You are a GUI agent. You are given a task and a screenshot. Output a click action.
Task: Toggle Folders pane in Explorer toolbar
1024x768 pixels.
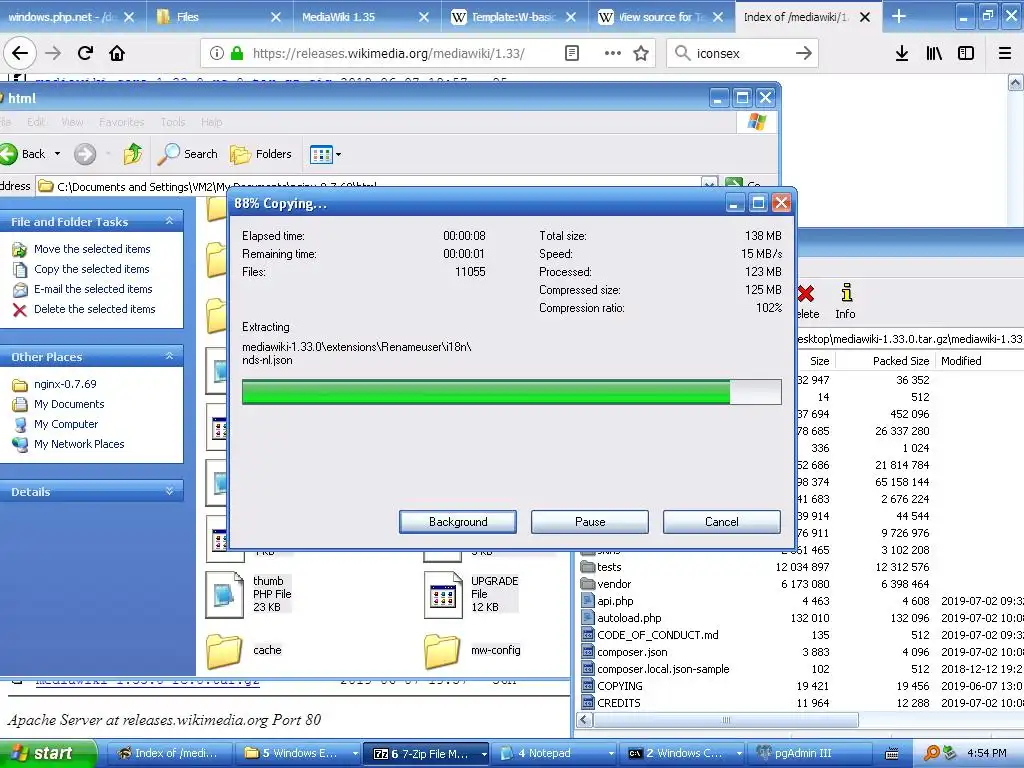pyautogui.click(x=261, y=154)
